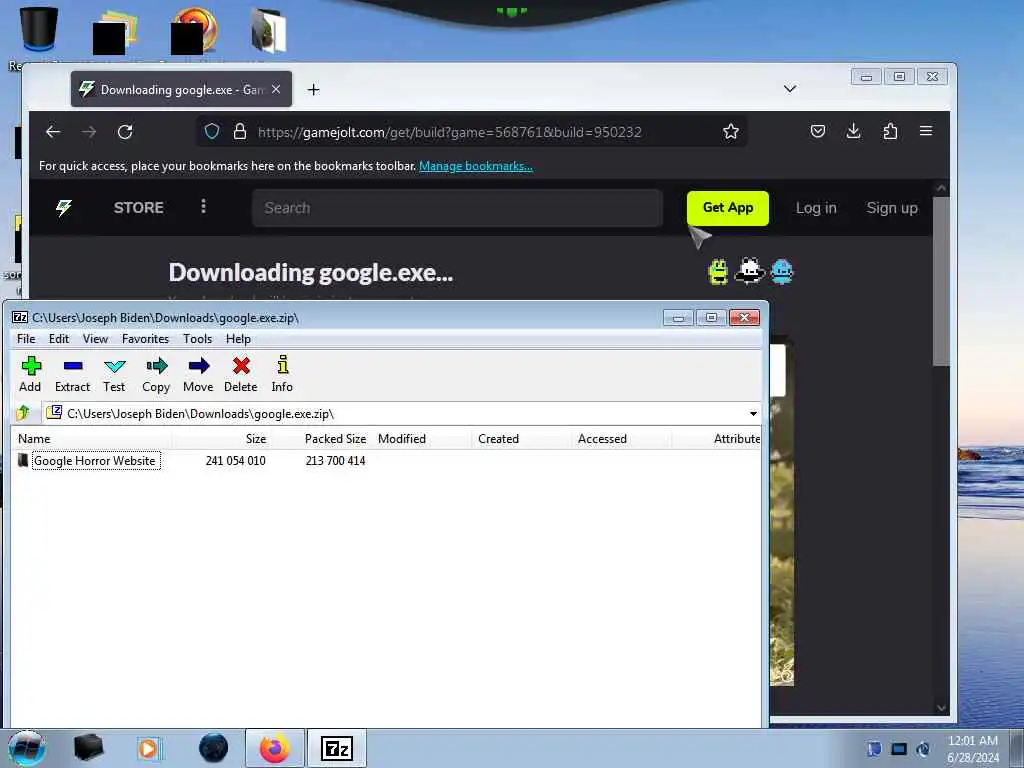This screenshot has height=768, width=1024.
Task: Open the Favorites menu in 7-Zip
Action: (x=145, y=338)
